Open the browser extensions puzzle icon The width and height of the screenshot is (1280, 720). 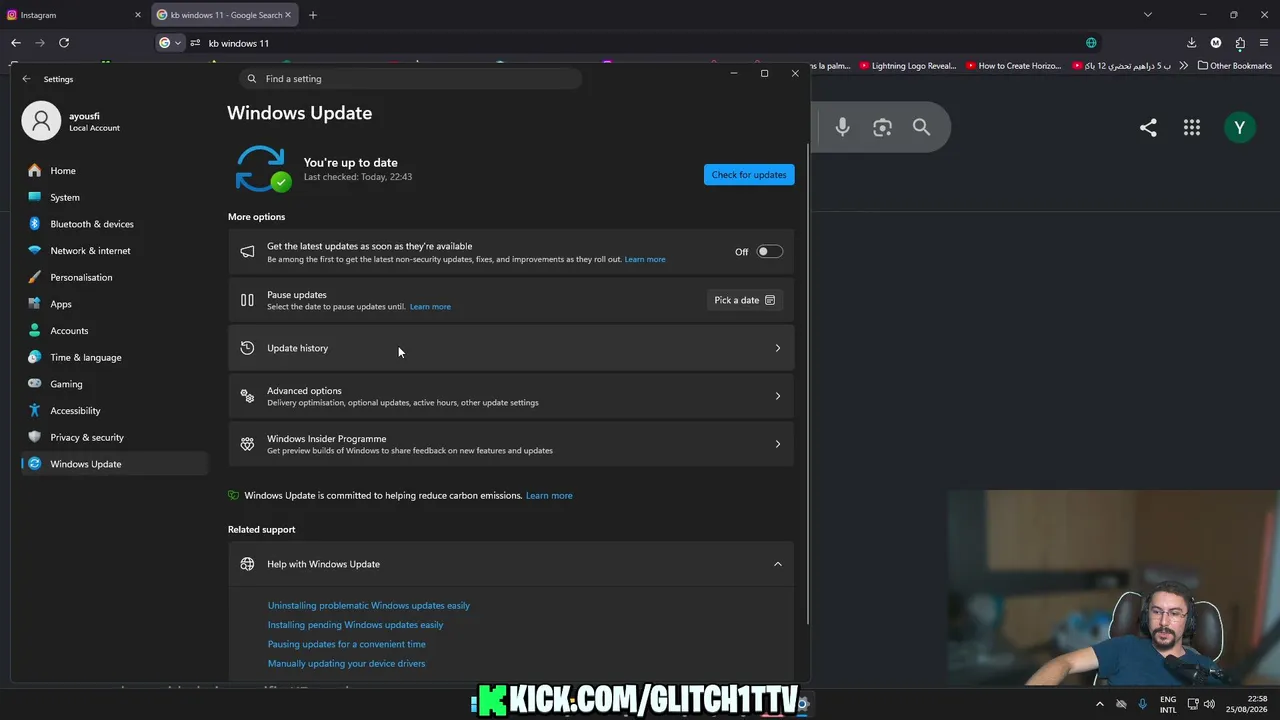tap(1240, 43)
